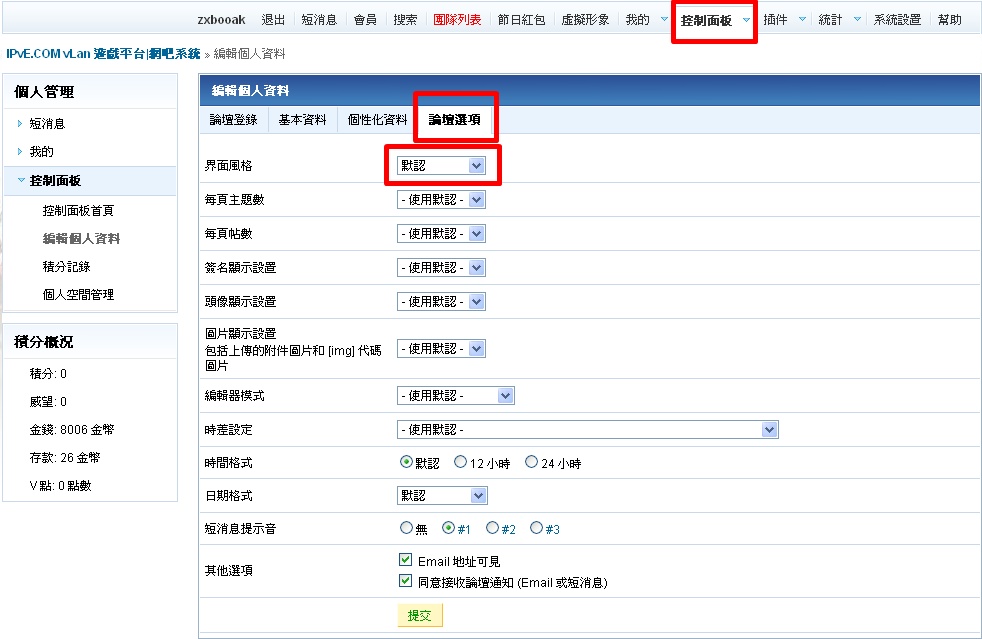This screenshot has height=639, width=982.
Task: Switch to the 個性化資料 tab
Action: tap(377, 120)
